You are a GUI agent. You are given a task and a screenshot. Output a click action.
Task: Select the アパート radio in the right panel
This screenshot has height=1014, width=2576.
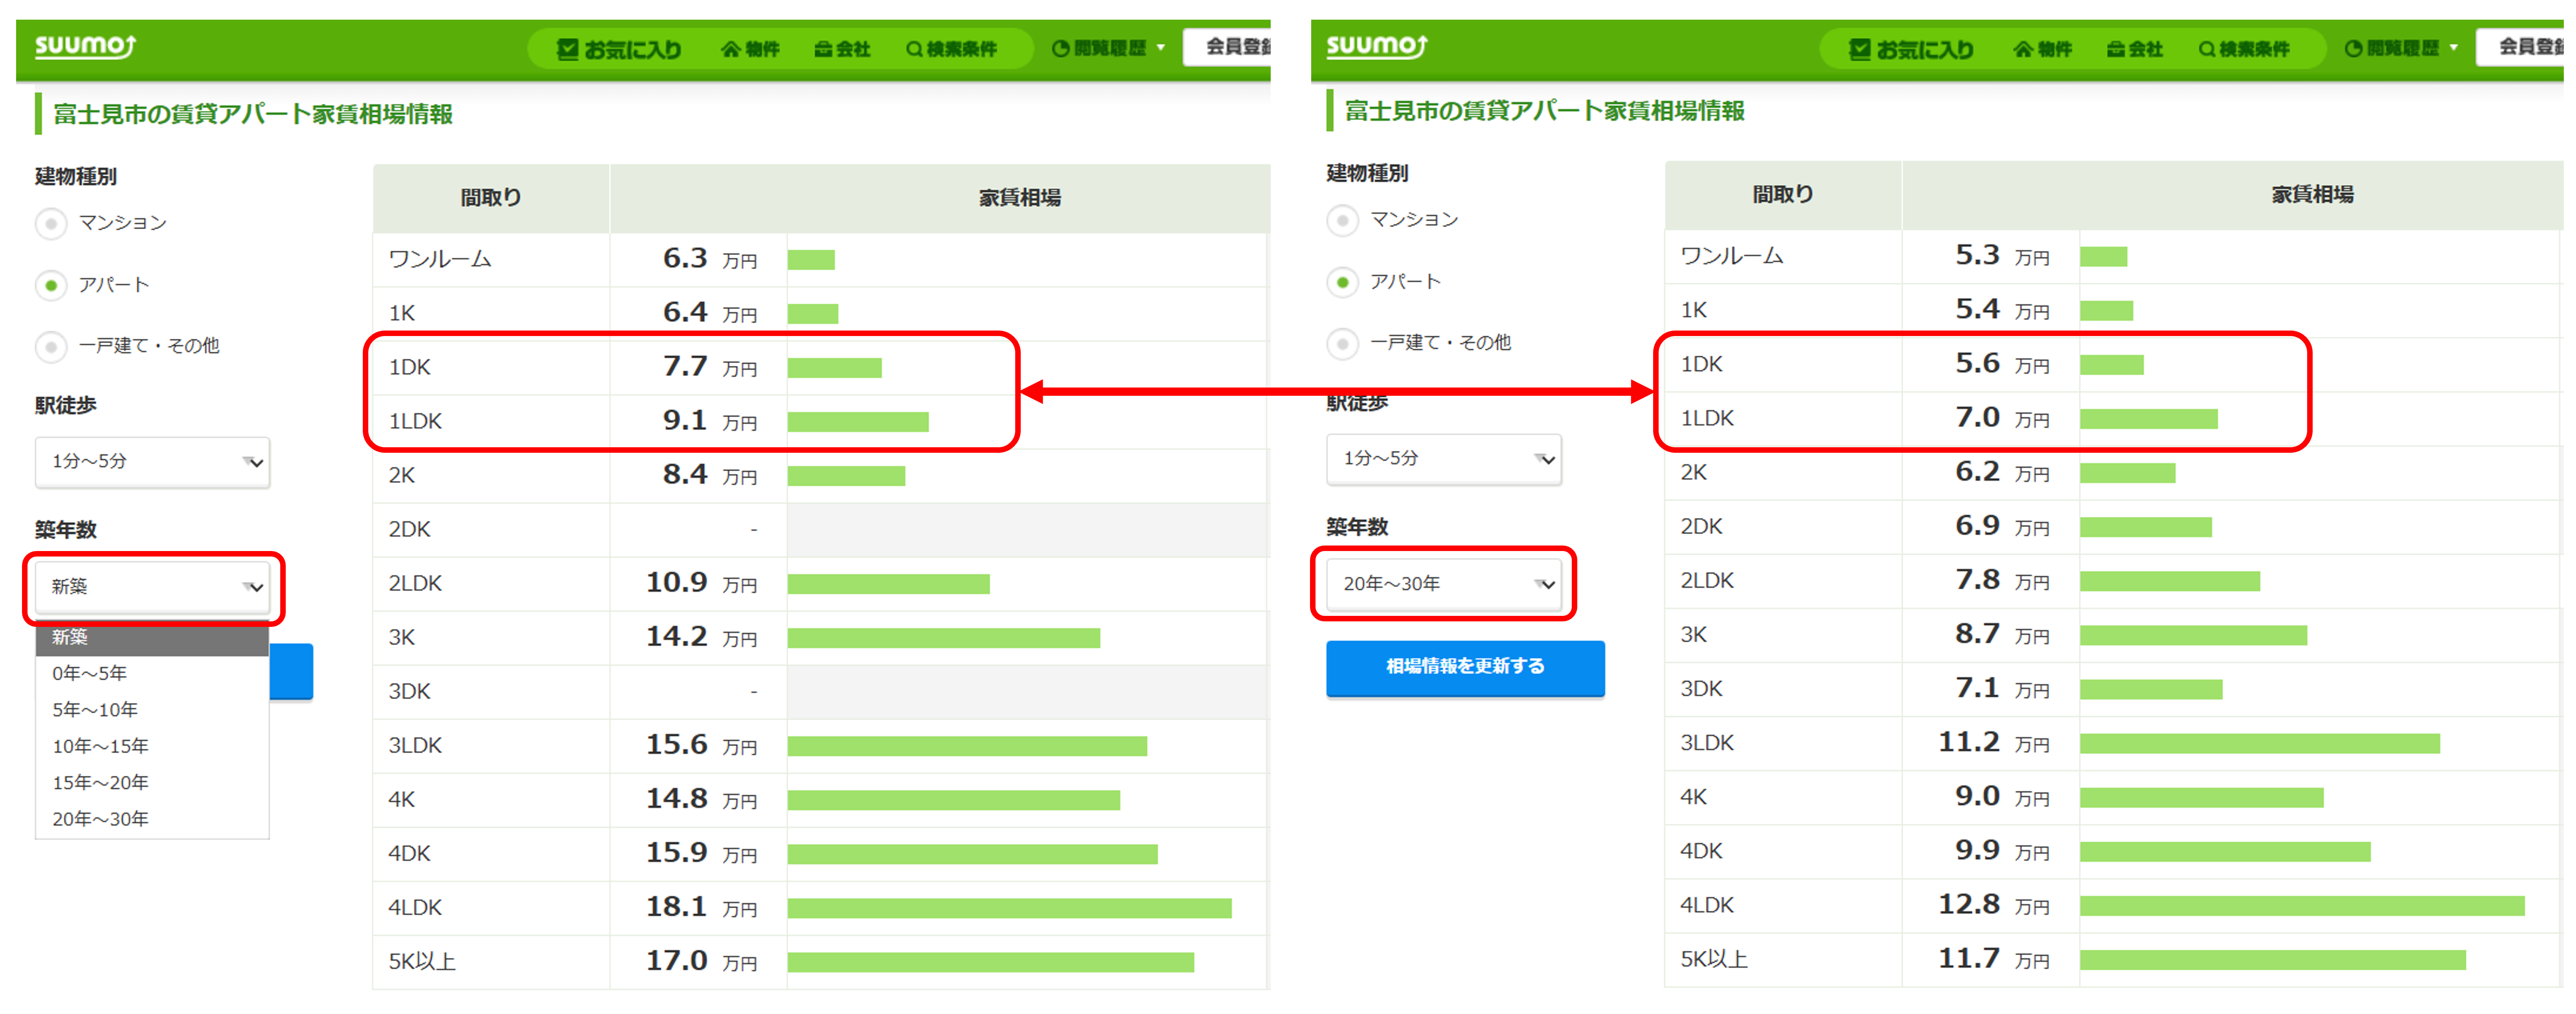point(1343,282)
